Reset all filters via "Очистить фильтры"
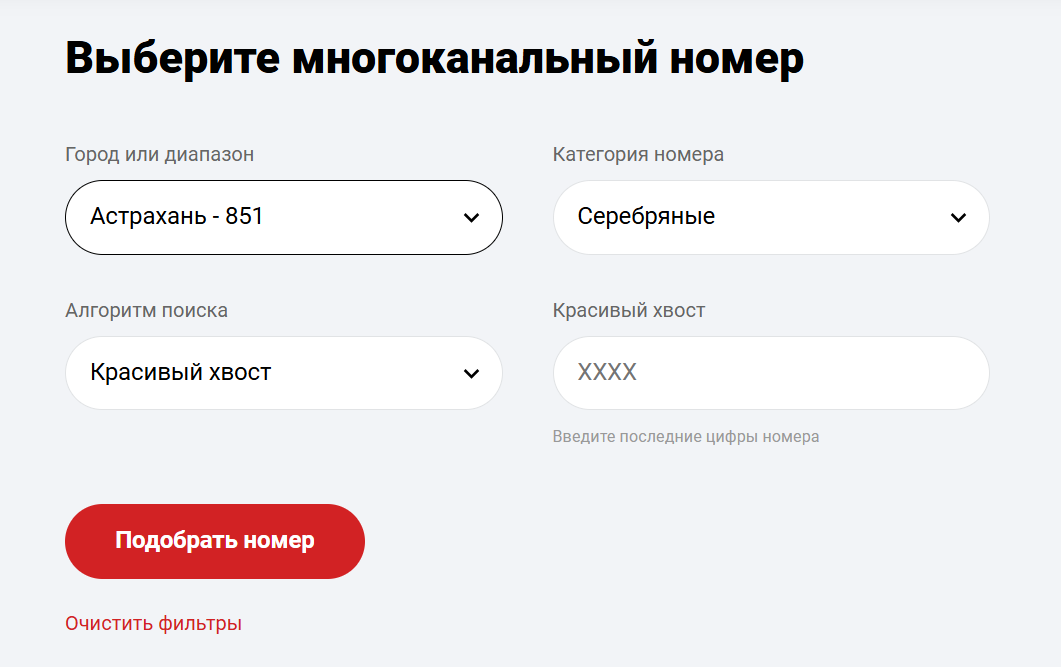The height and width of the screenshot is (667, 1061). tap(152, 622)
